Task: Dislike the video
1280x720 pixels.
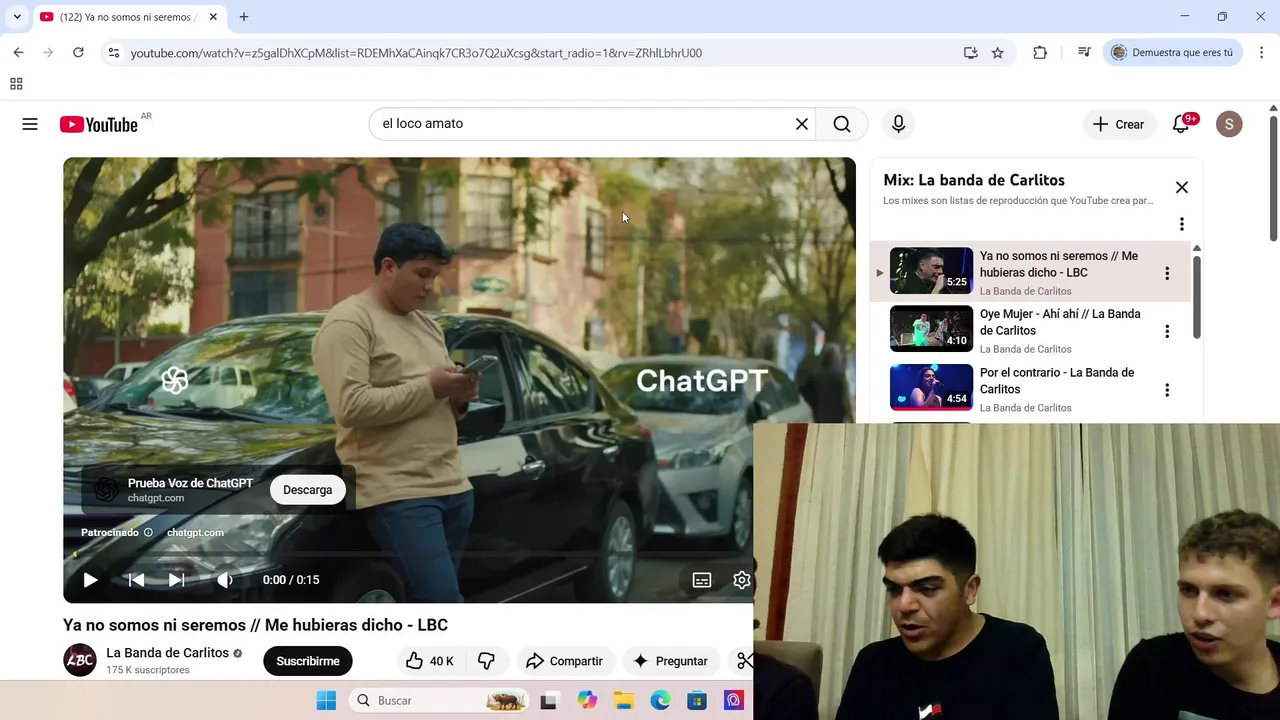Action: click(486, 661)
